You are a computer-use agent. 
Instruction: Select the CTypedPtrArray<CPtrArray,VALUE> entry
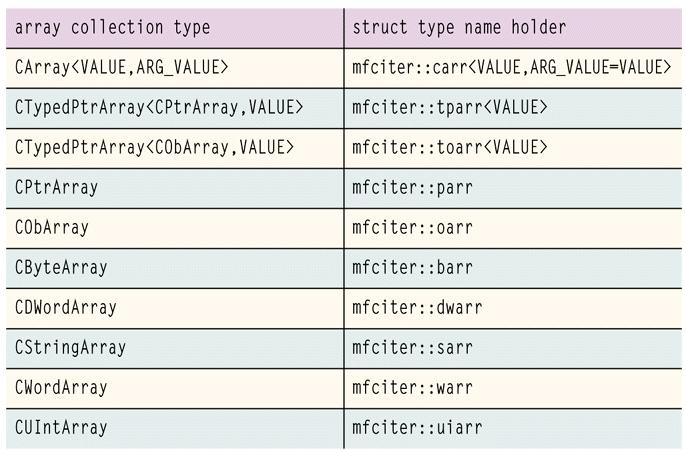(159, 107)
